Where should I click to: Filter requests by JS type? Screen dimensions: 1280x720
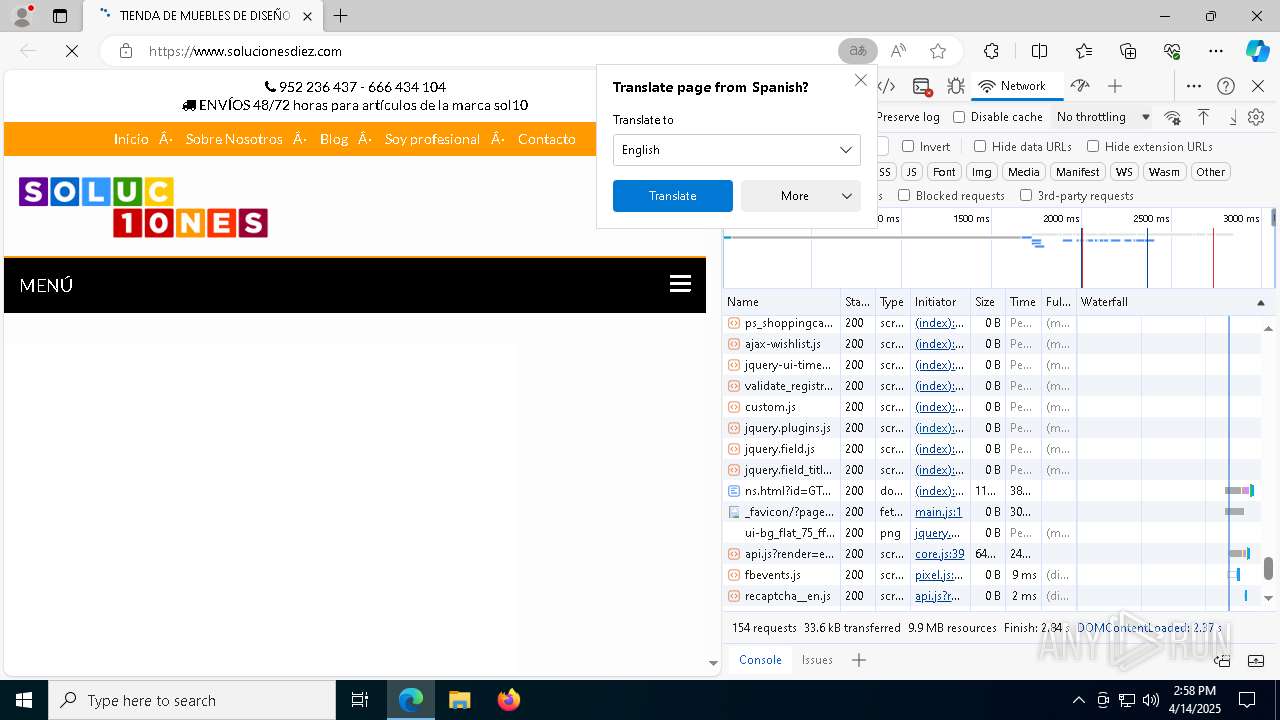click(x=911, y=172)
